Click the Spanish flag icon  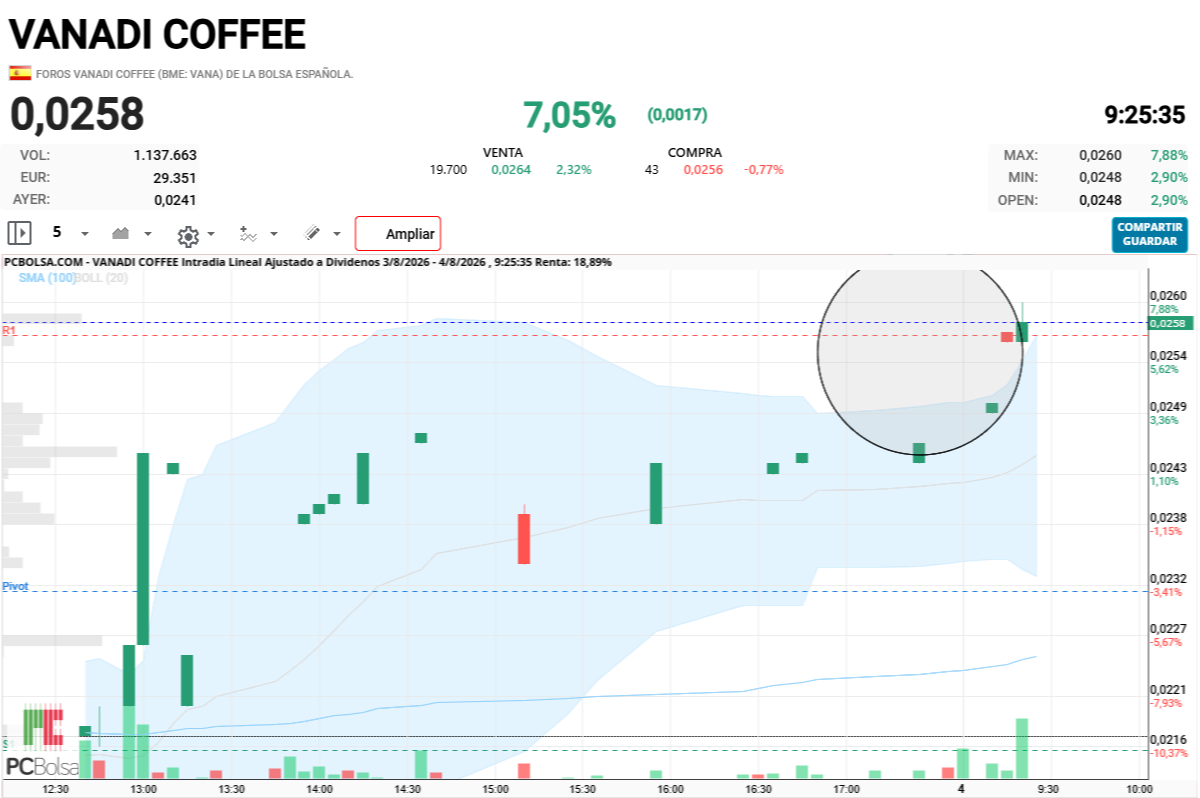pos(19,73)
